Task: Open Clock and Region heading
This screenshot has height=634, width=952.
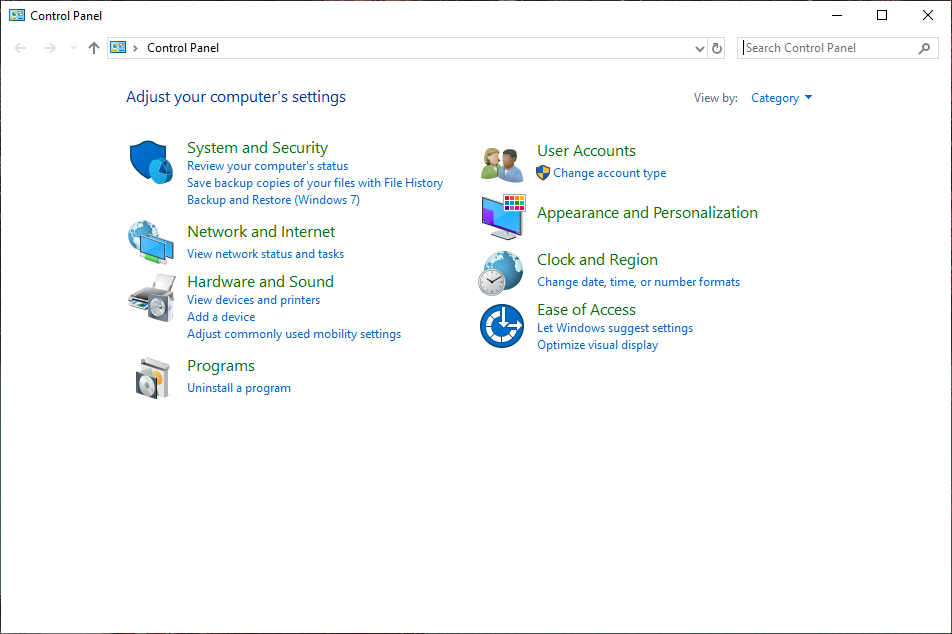Action: click(x=597, y=259)
